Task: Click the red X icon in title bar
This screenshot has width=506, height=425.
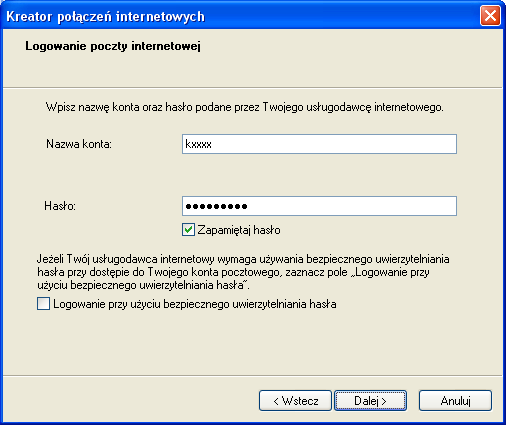Action: coord(490,15)
